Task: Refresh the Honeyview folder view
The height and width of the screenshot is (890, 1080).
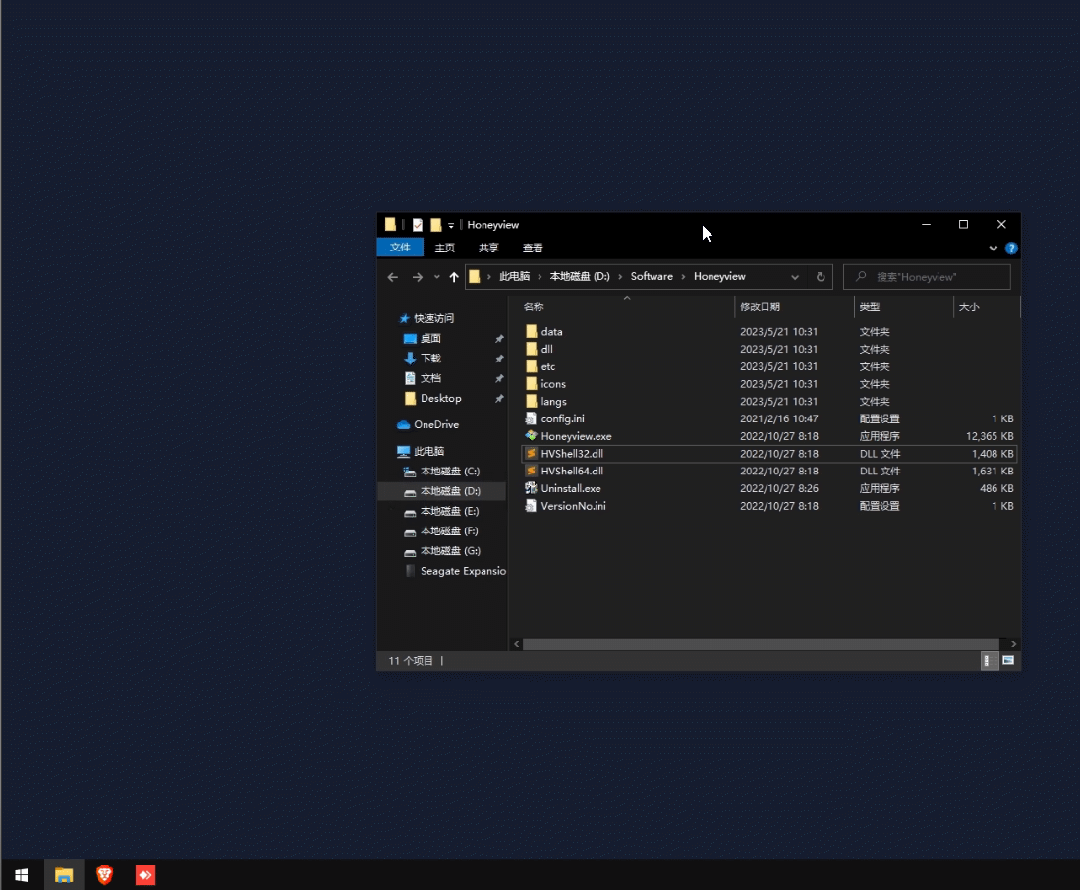Action: [x=820, y=277]
